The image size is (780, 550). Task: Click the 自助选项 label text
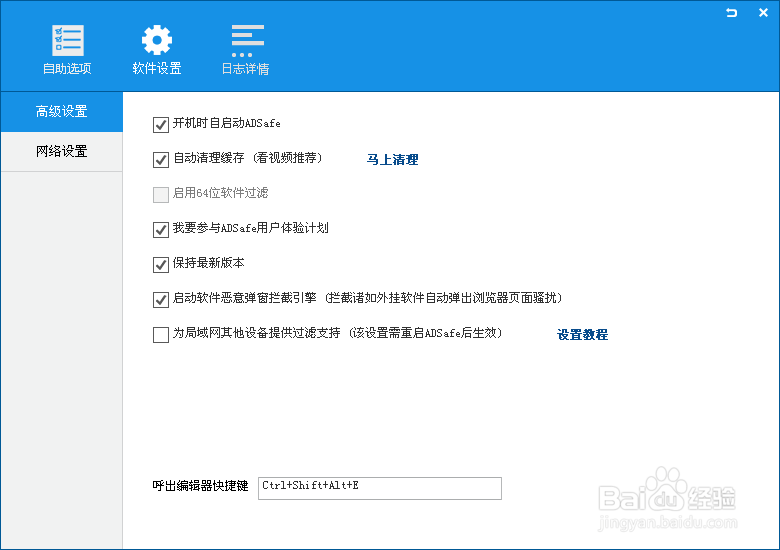point(67,69)
